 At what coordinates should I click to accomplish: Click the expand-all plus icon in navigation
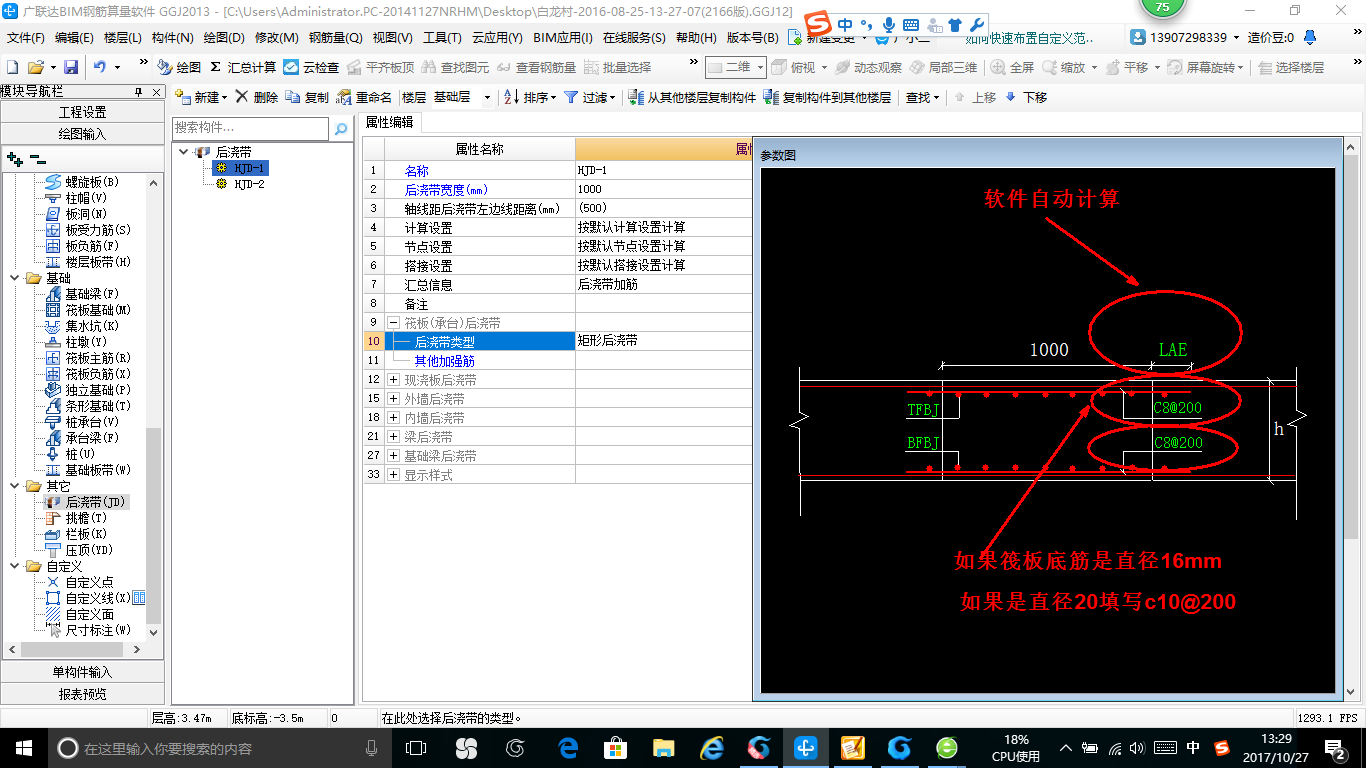14,159
